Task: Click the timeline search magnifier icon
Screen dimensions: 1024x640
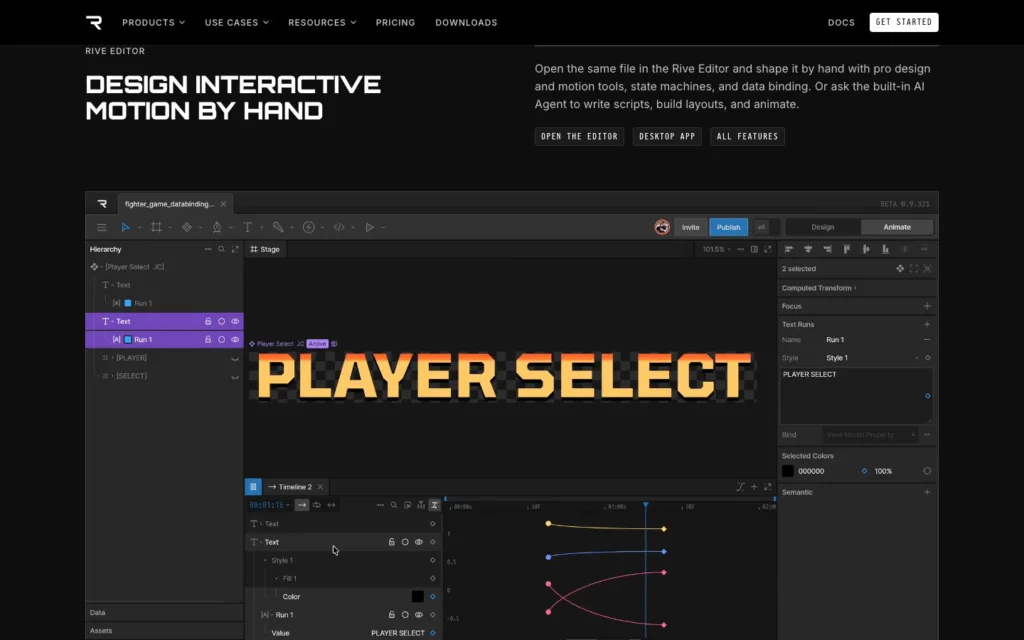Action: (x=394, y=505)
